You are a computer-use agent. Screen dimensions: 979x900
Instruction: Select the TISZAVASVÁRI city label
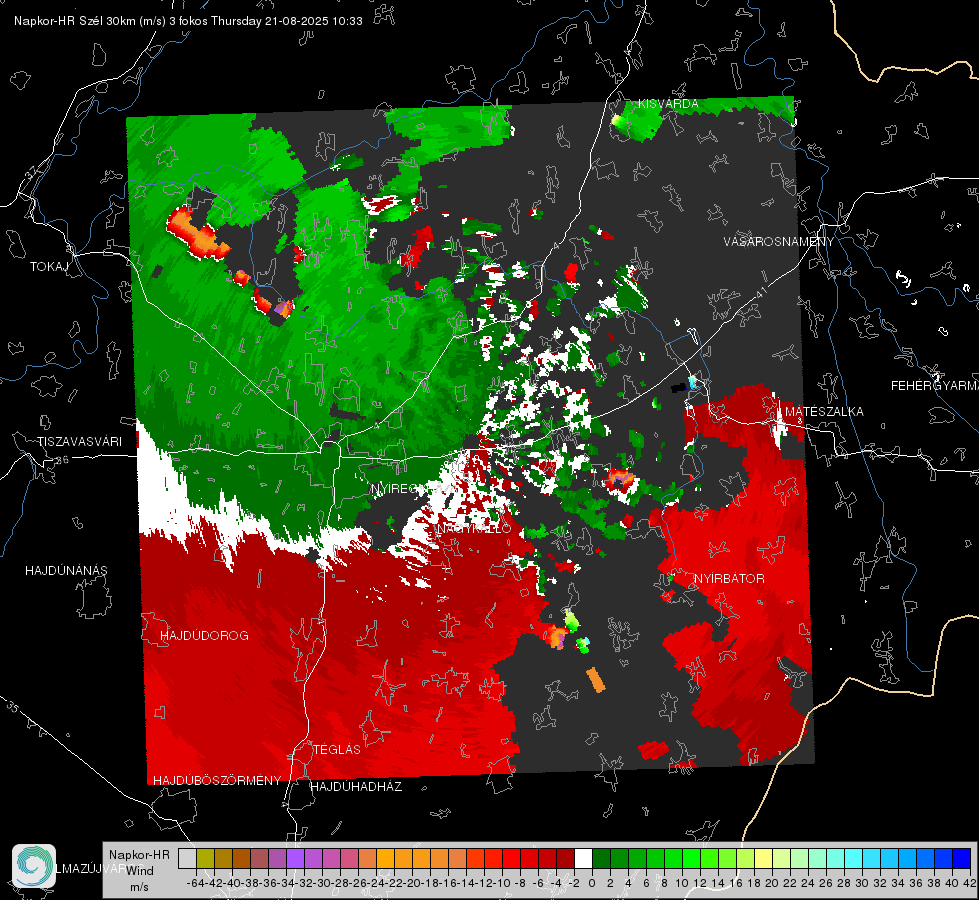pyautogui.click(x=79, y=442)
